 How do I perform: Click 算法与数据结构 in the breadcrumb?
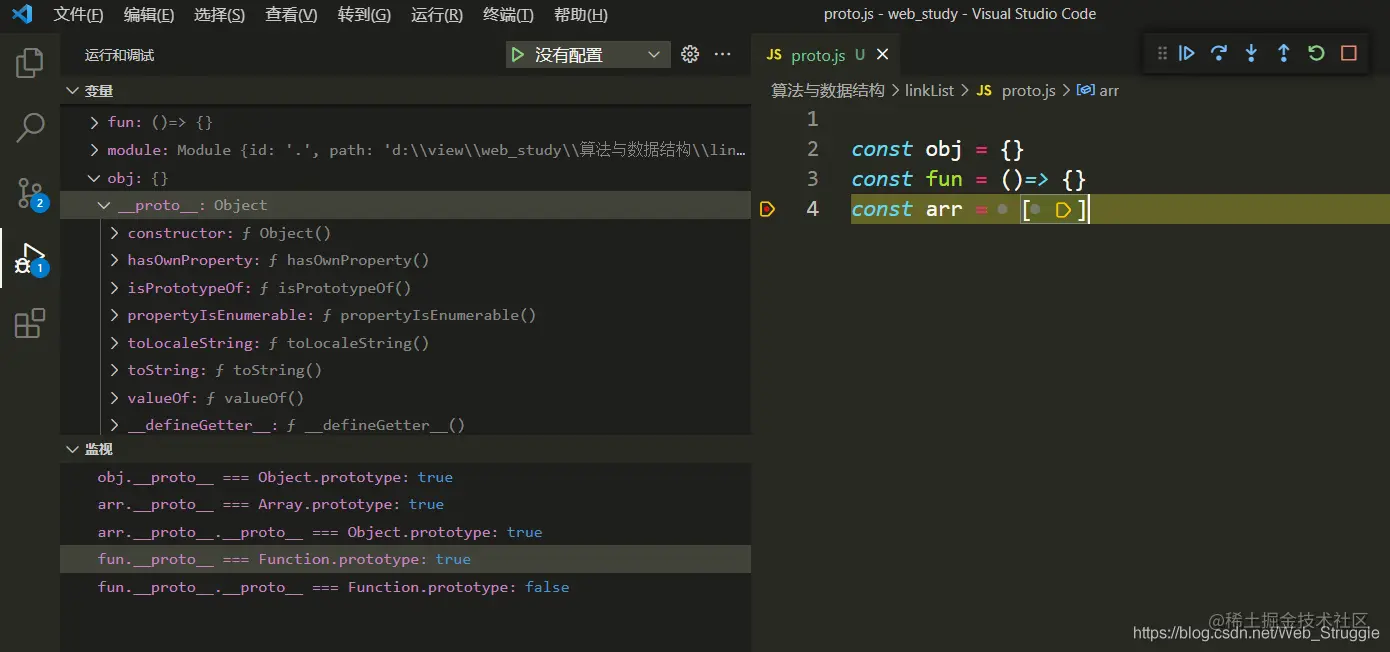(x=828, y=90)
